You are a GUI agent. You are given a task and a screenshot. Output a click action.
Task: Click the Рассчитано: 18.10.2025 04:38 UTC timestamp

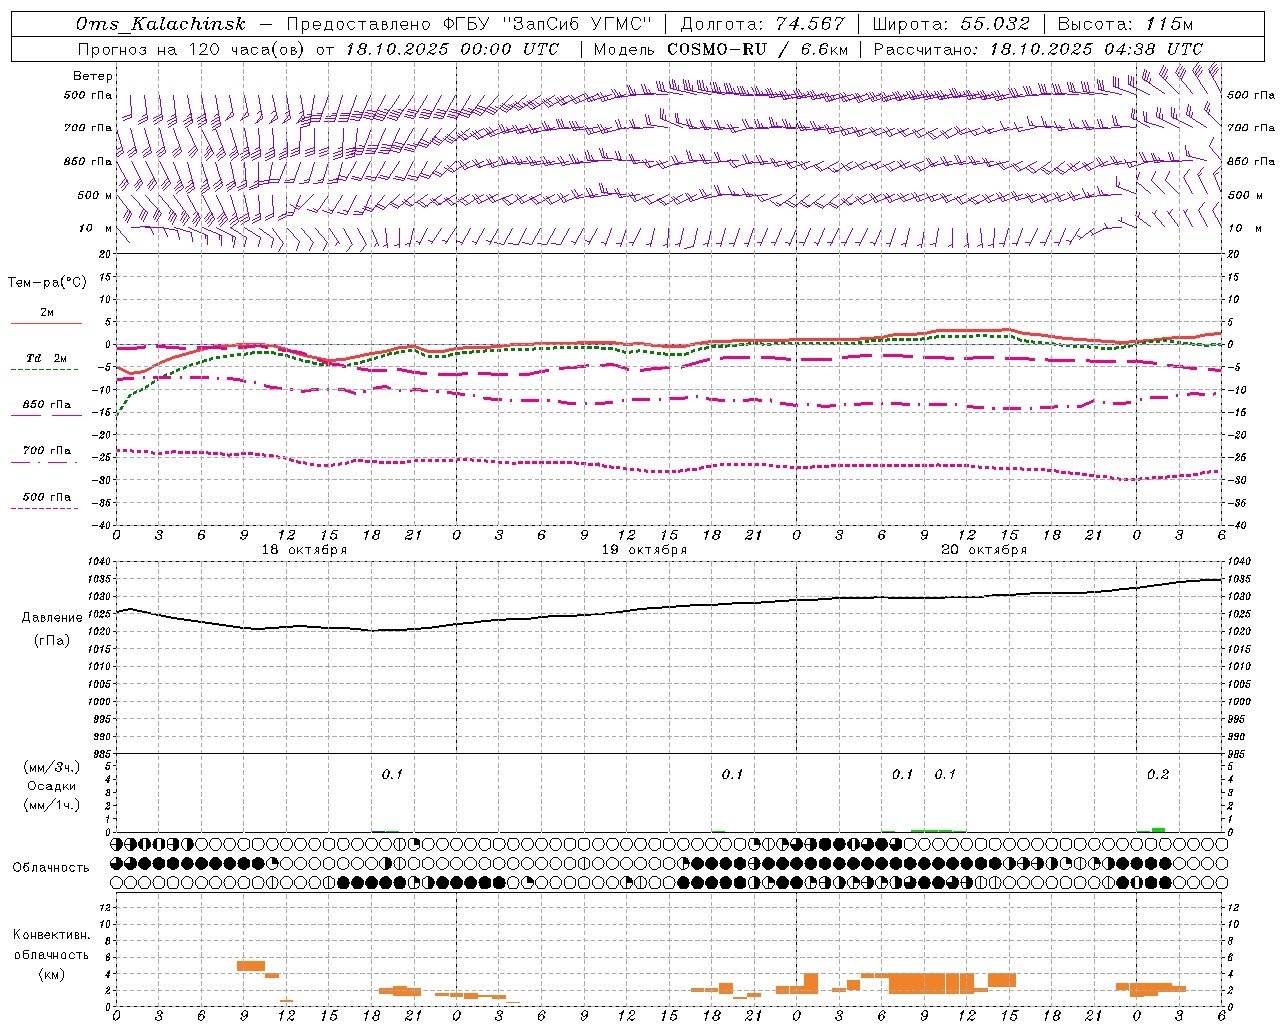1038,49
